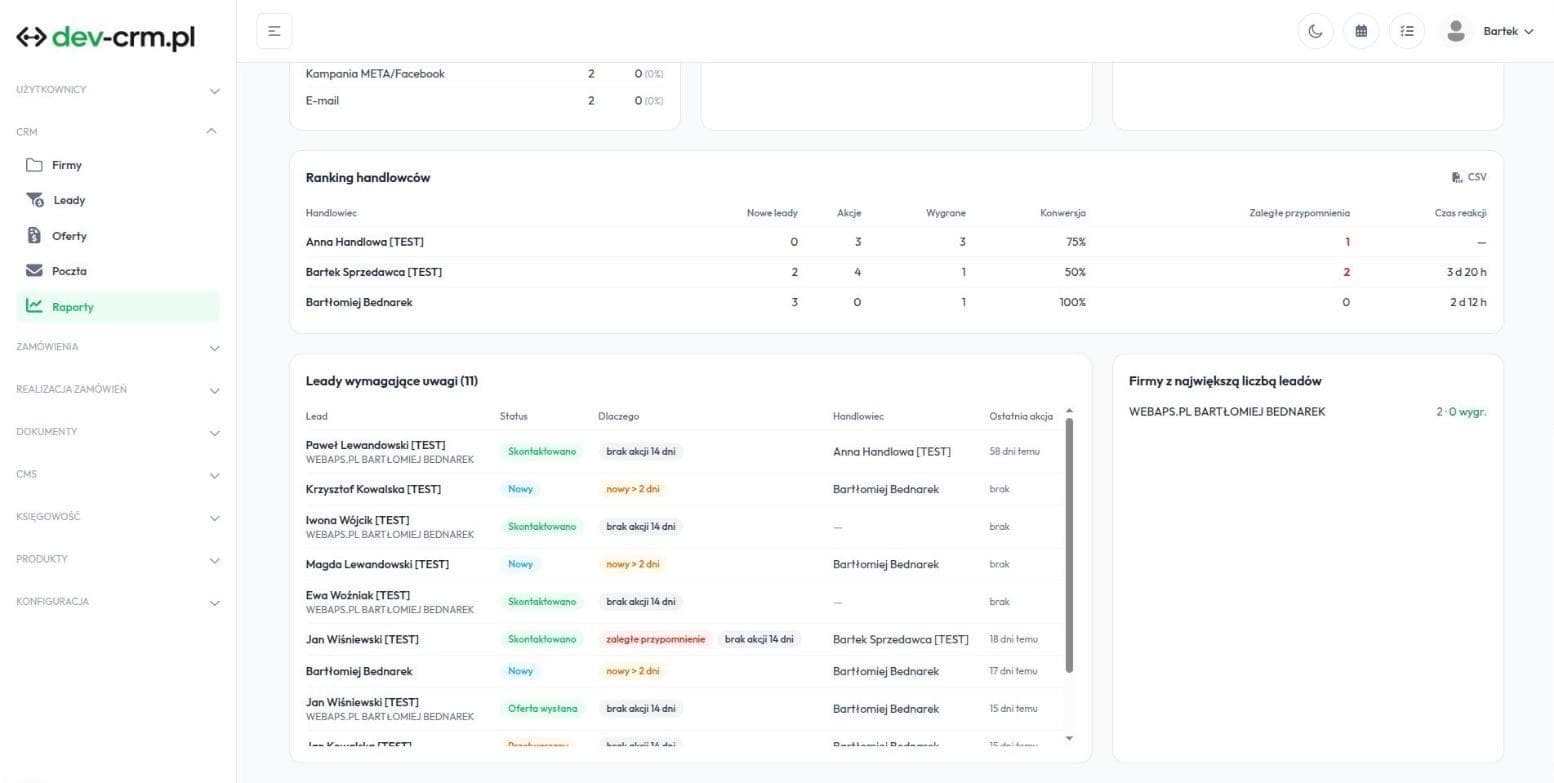Expand the Księgowość sidebar section
Viewport: 1554px width, 783px height.
click(118, 517)
